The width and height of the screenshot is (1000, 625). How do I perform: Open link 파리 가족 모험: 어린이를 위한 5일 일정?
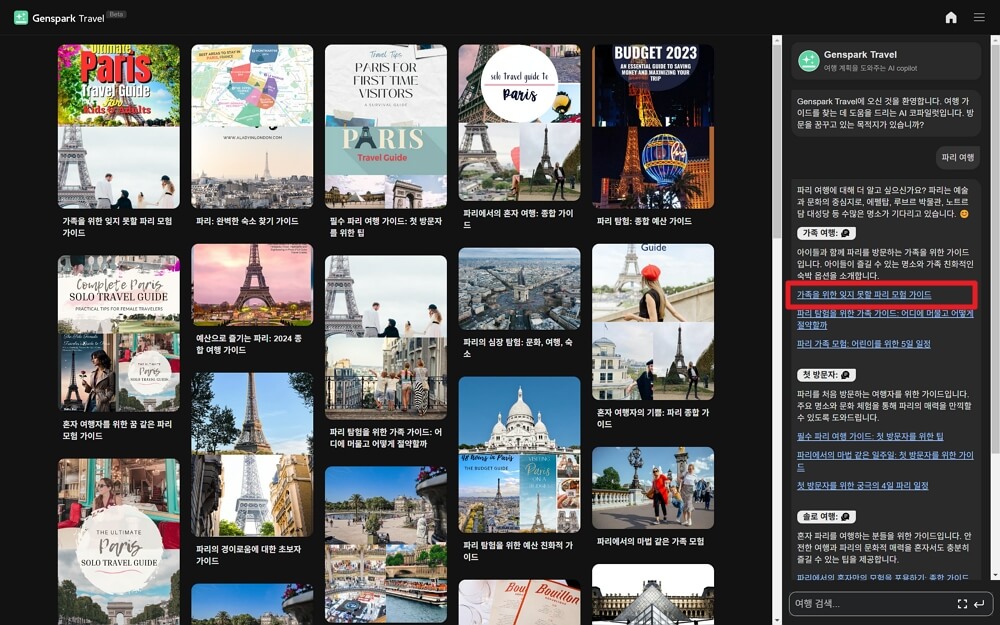tap(863, 344)
